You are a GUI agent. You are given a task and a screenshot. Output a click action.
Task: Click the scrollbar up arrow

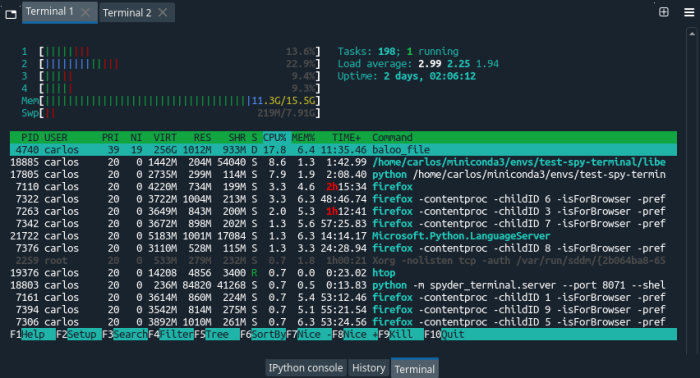click(692, 34)
